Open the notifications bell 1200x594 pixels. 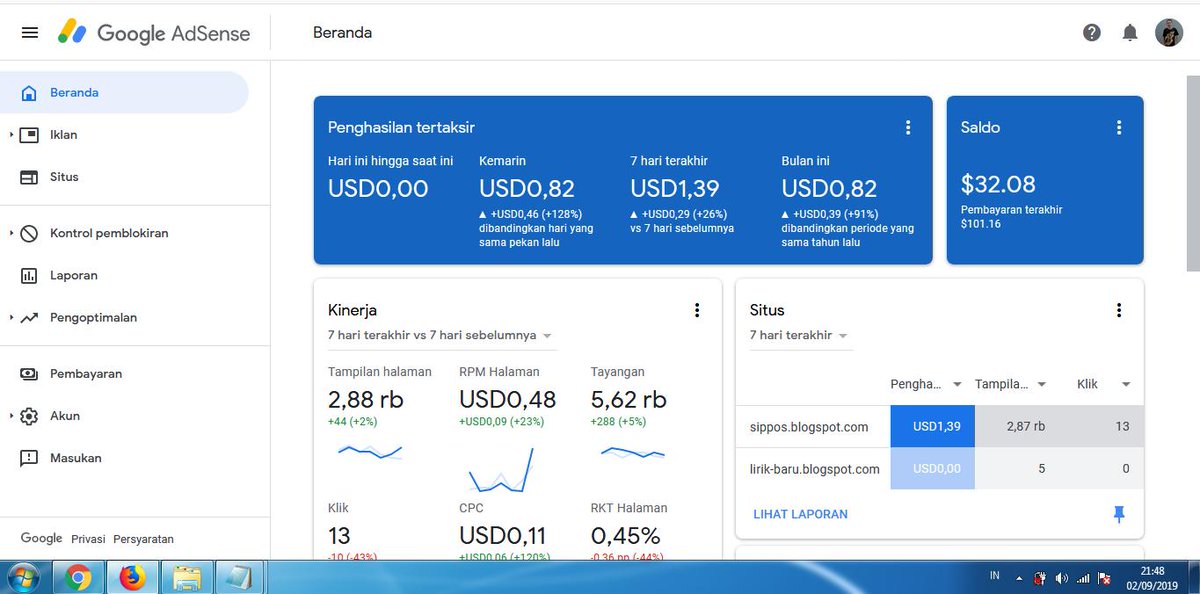pos(1130,33)
